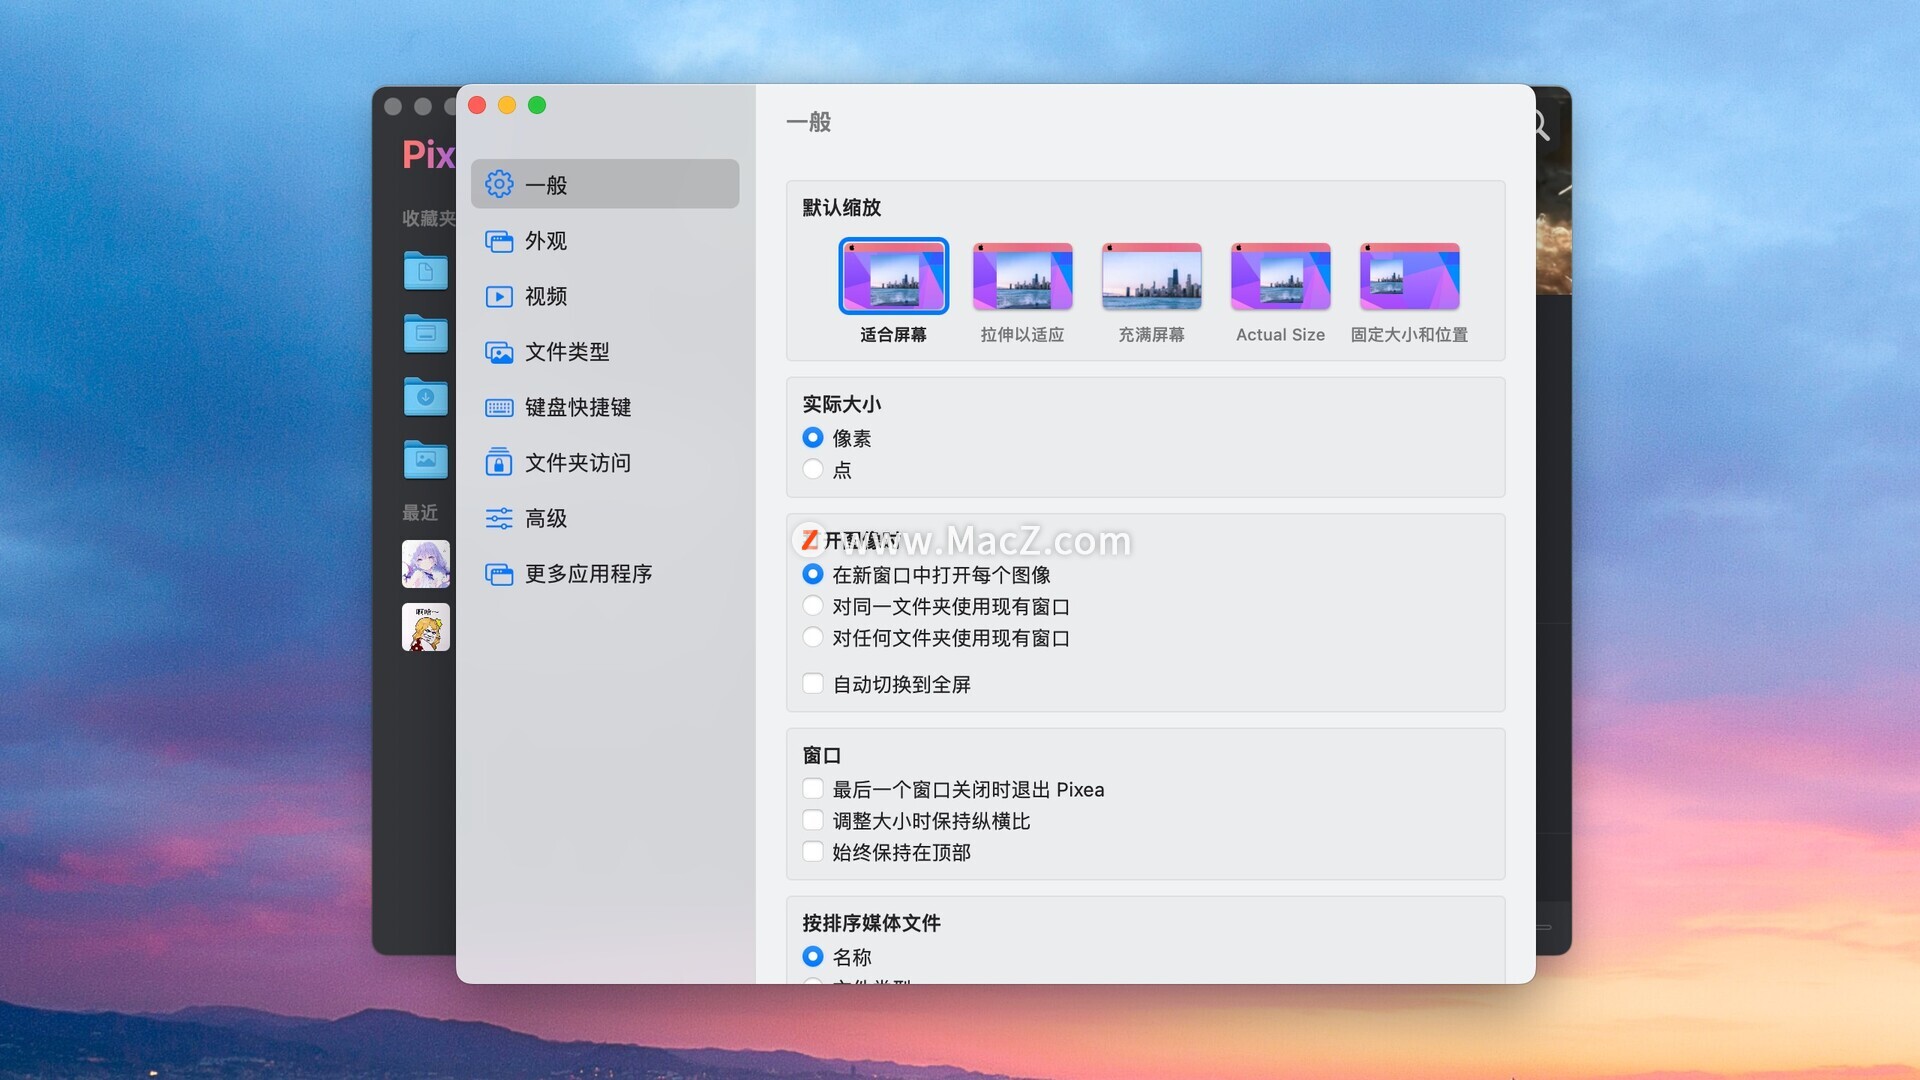Select the 点 radio button
The width and height of the screenshot is (1920, 1080).
[x=813, y=469]
